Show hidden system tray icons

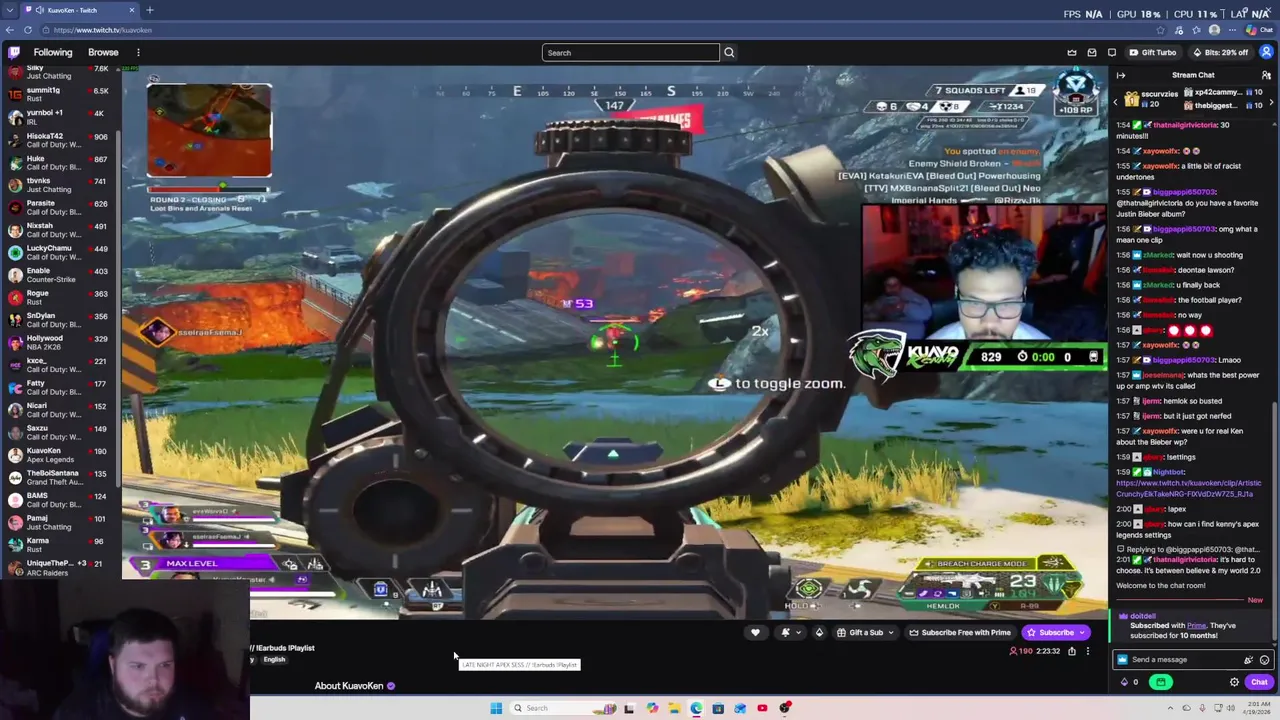[x=1170, y=708]
